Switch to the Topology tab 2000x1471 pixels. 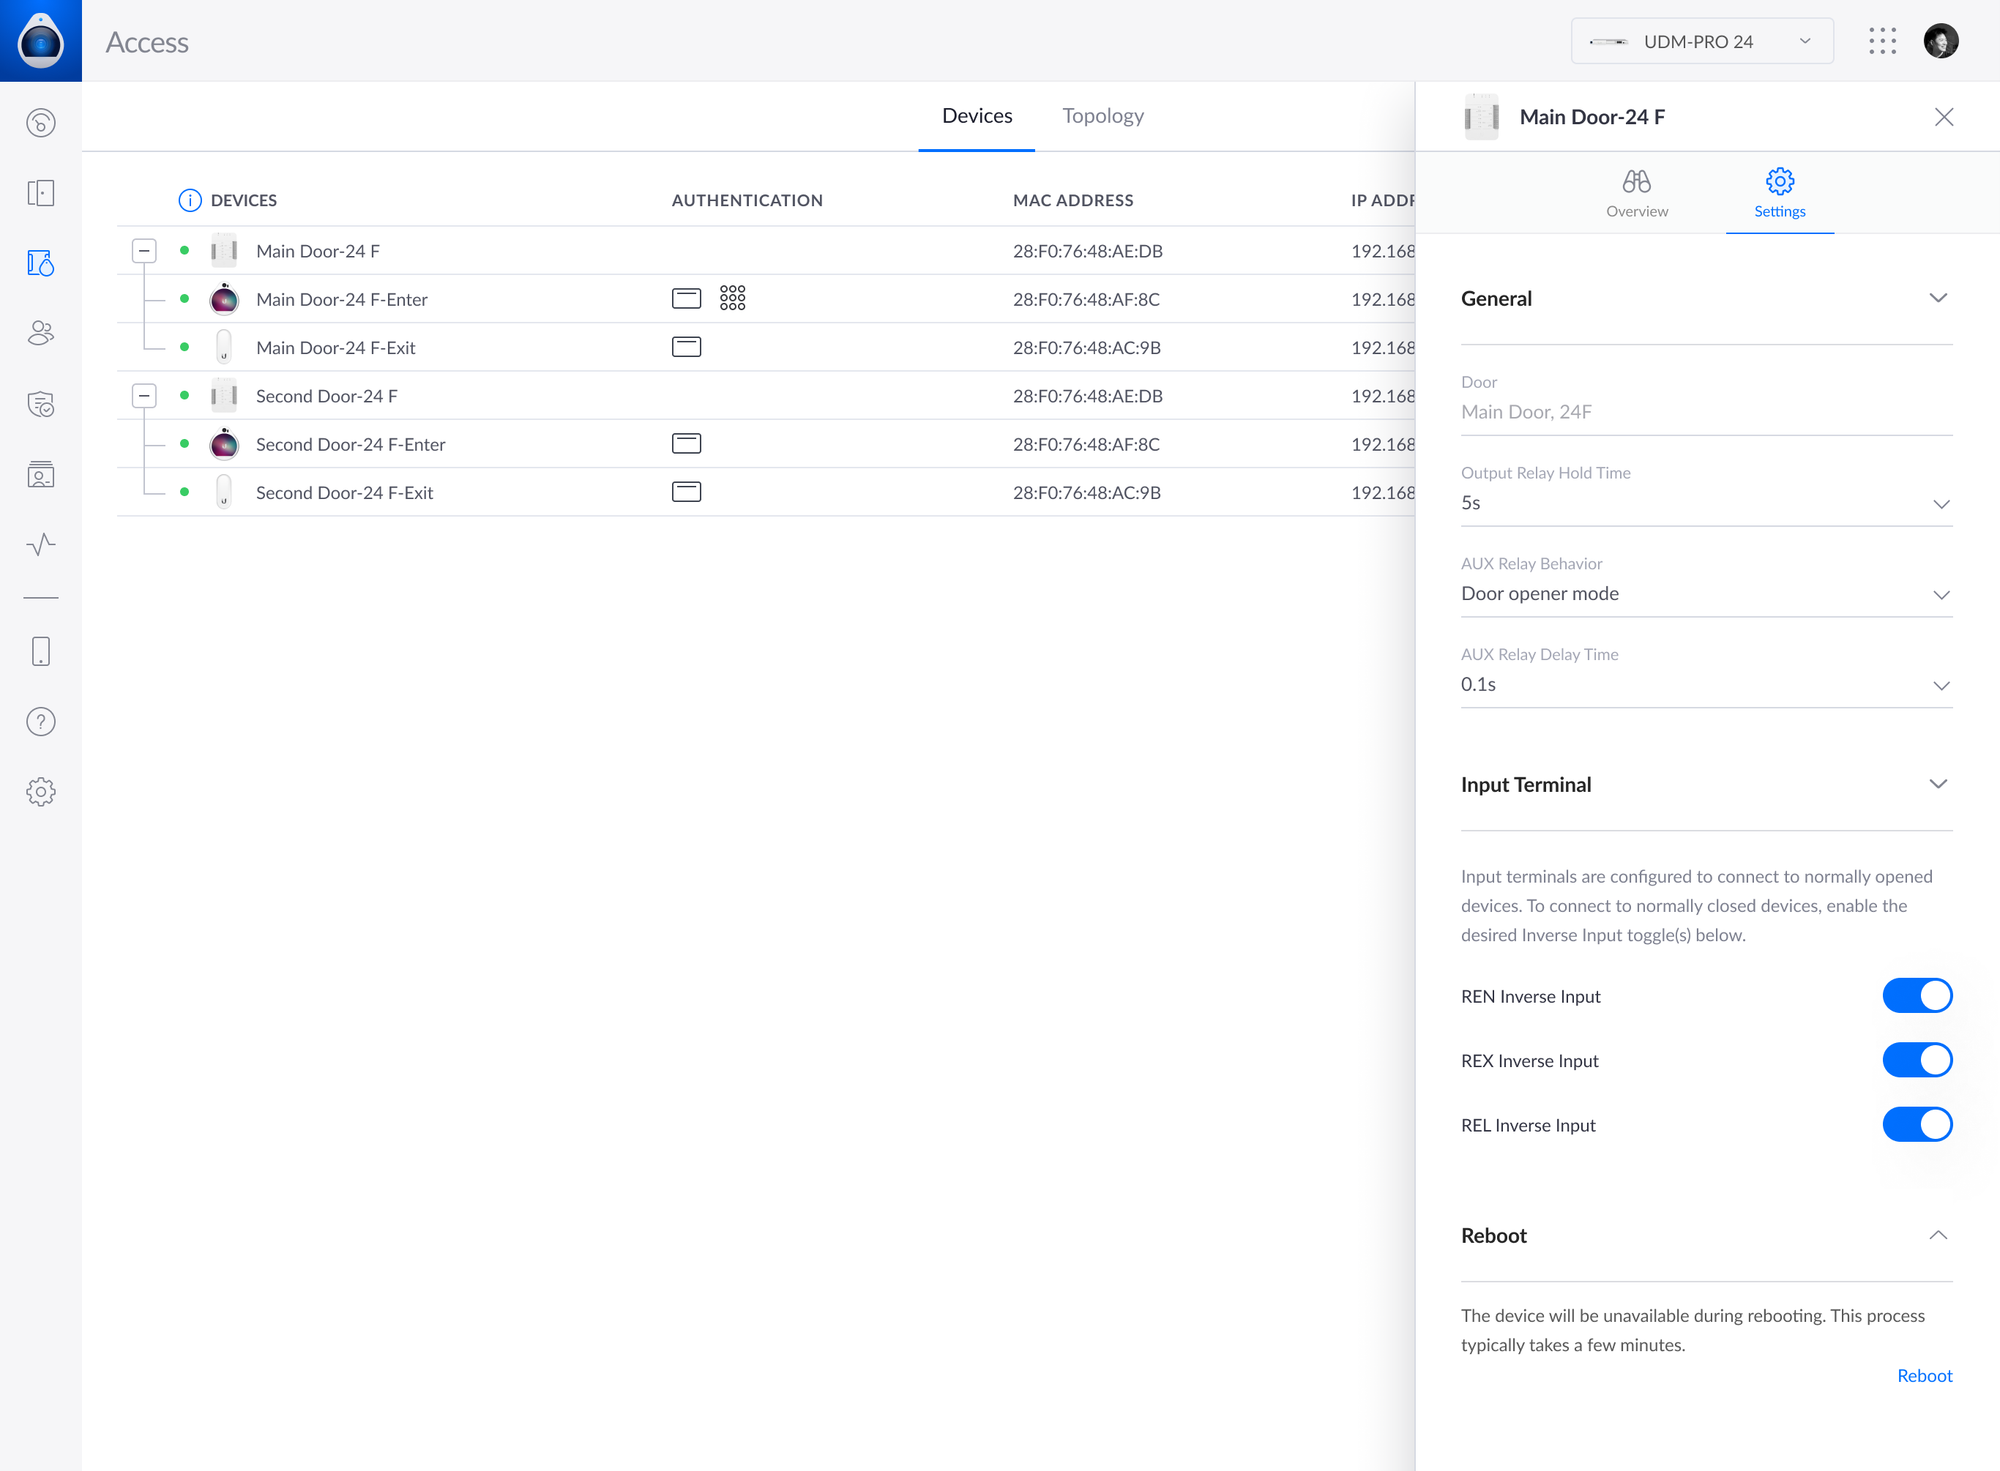[1102, 116]
